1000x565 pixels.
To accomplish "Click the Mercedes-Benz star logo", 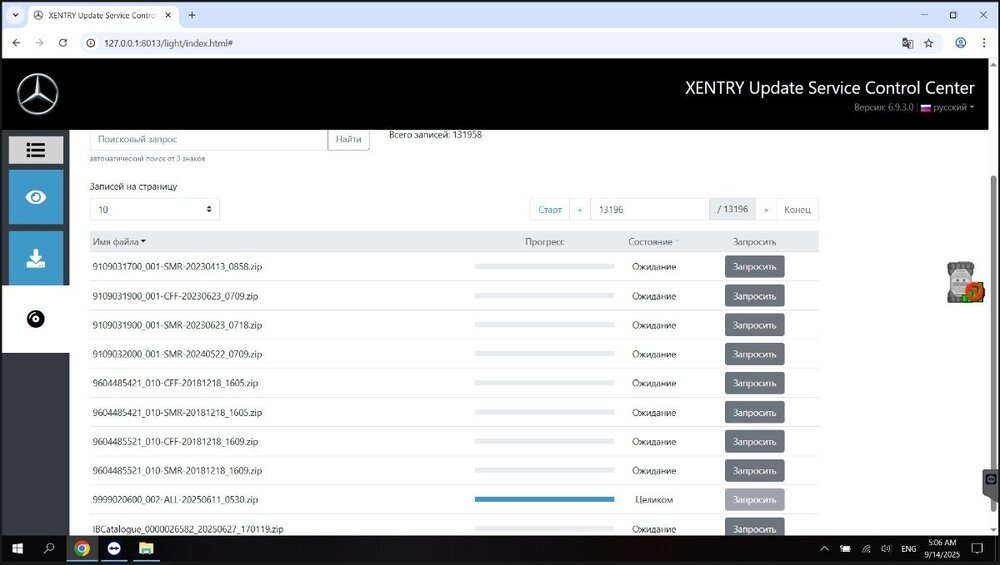I will pyautogui.click(x=38, y=95).
